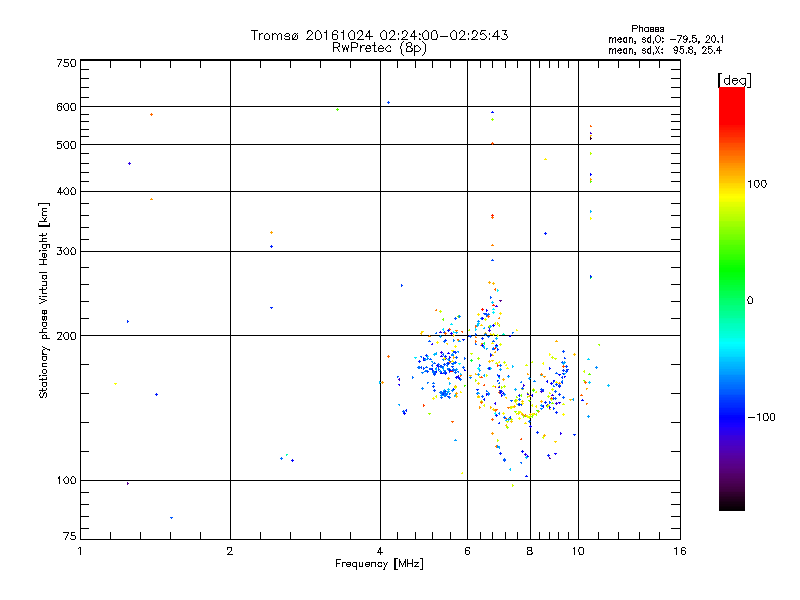Click the x-axis tick label '16'
The height and width of the screenshot is (600, 800).
click(680, 551)
